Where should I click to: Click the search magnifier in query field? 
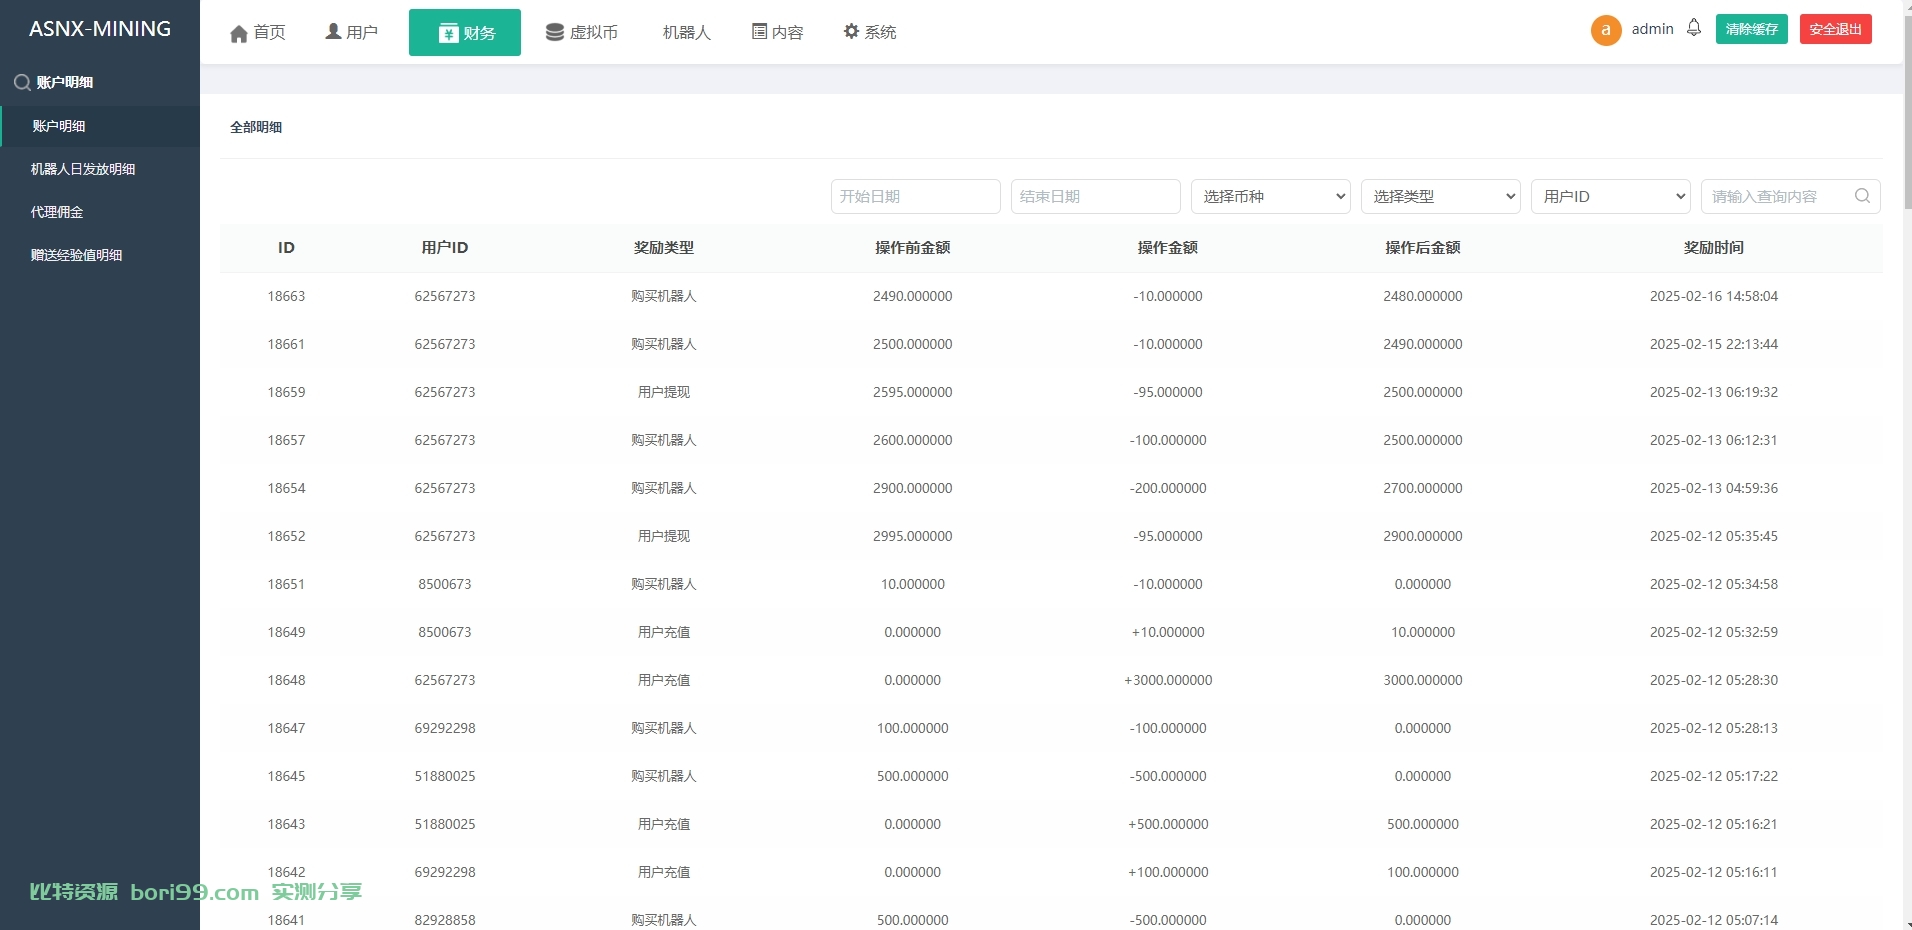point(1862,196)
